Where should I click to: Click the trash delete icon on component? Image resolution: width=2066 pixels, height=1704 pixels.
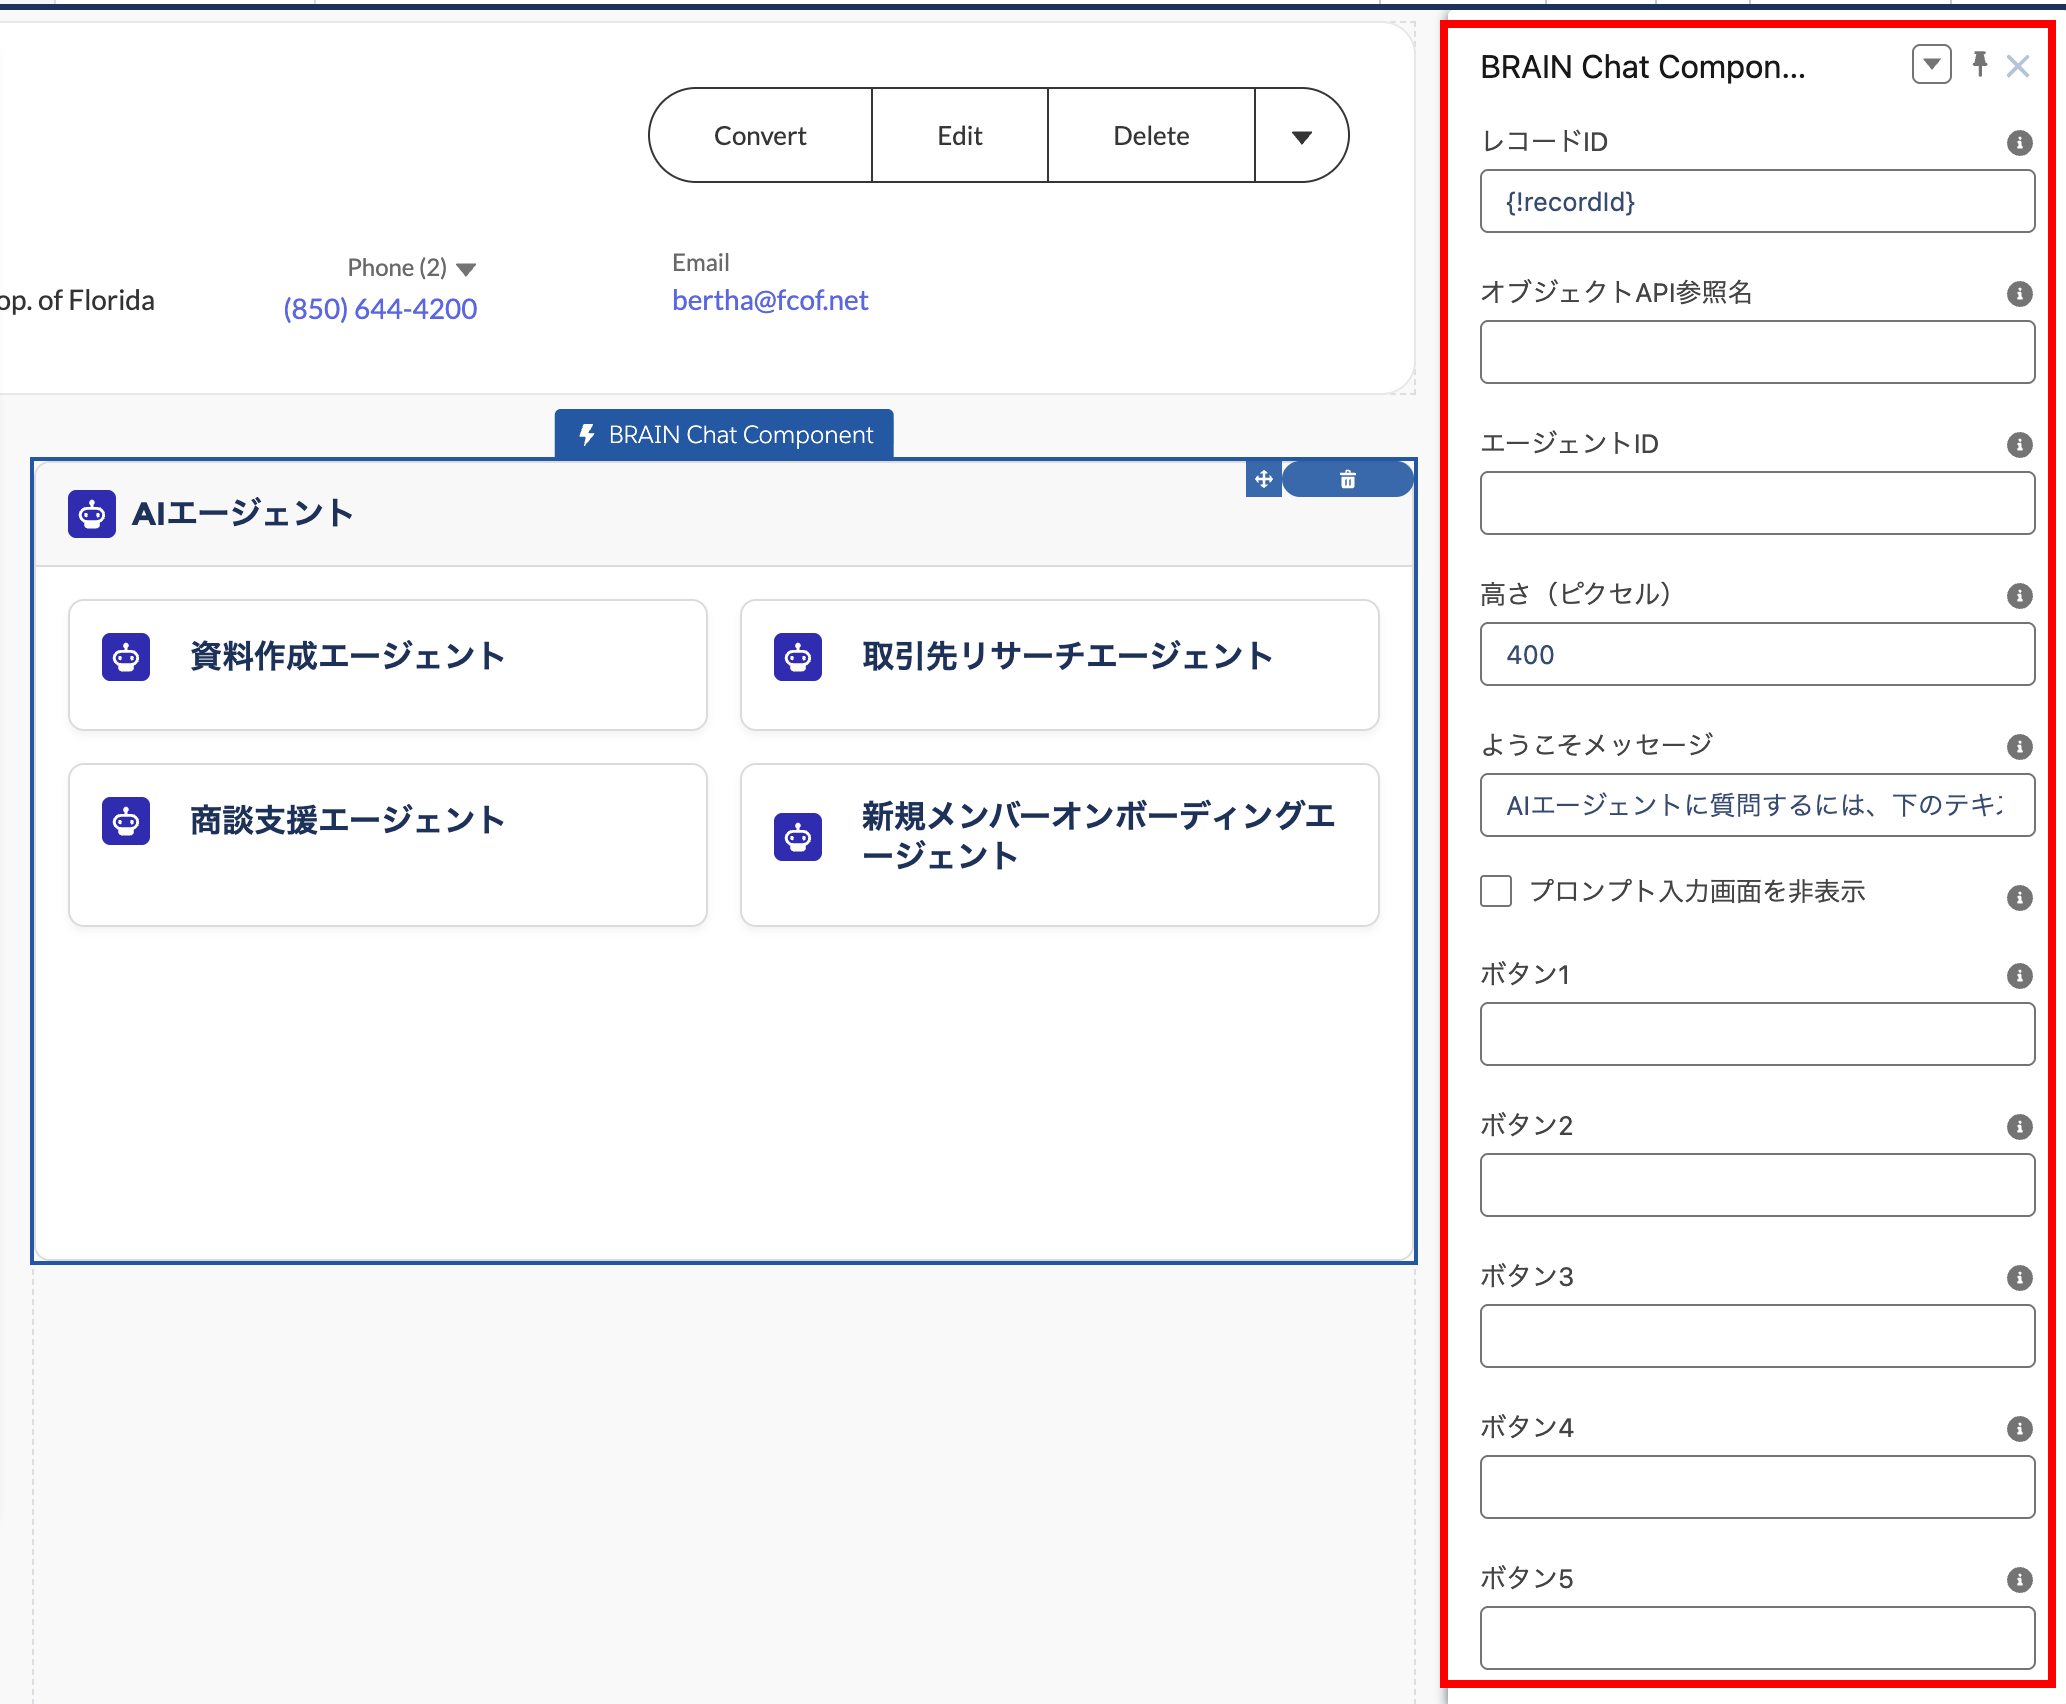1347,479
